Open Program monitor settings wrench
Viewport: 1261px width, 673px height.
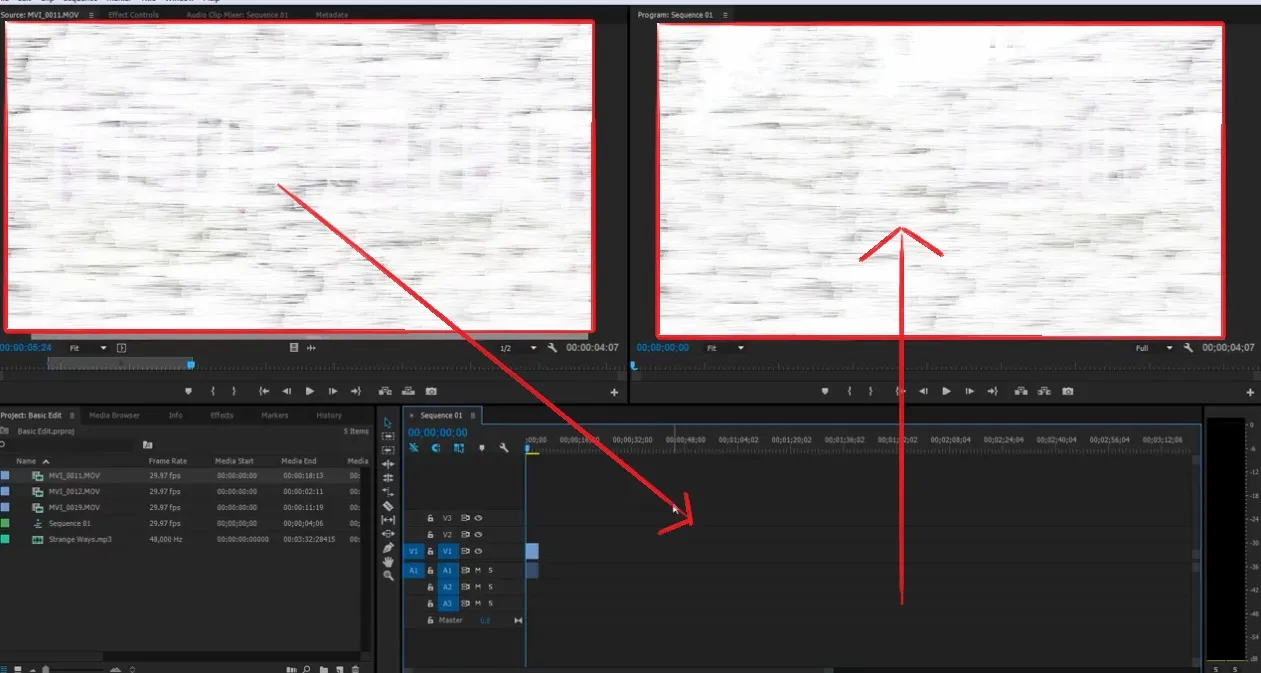pos(1188,348)
